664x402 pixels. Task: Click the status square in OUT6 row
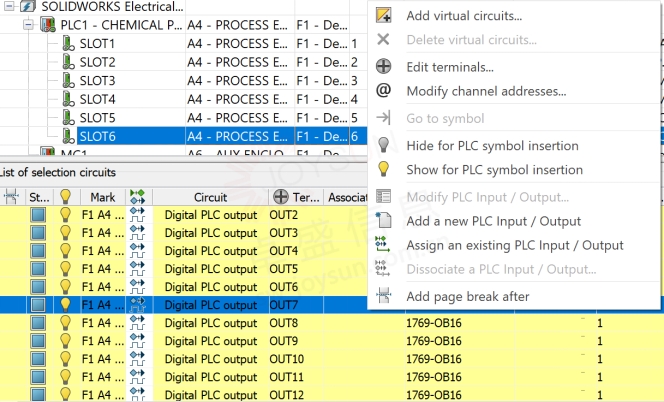click(39, 287)
